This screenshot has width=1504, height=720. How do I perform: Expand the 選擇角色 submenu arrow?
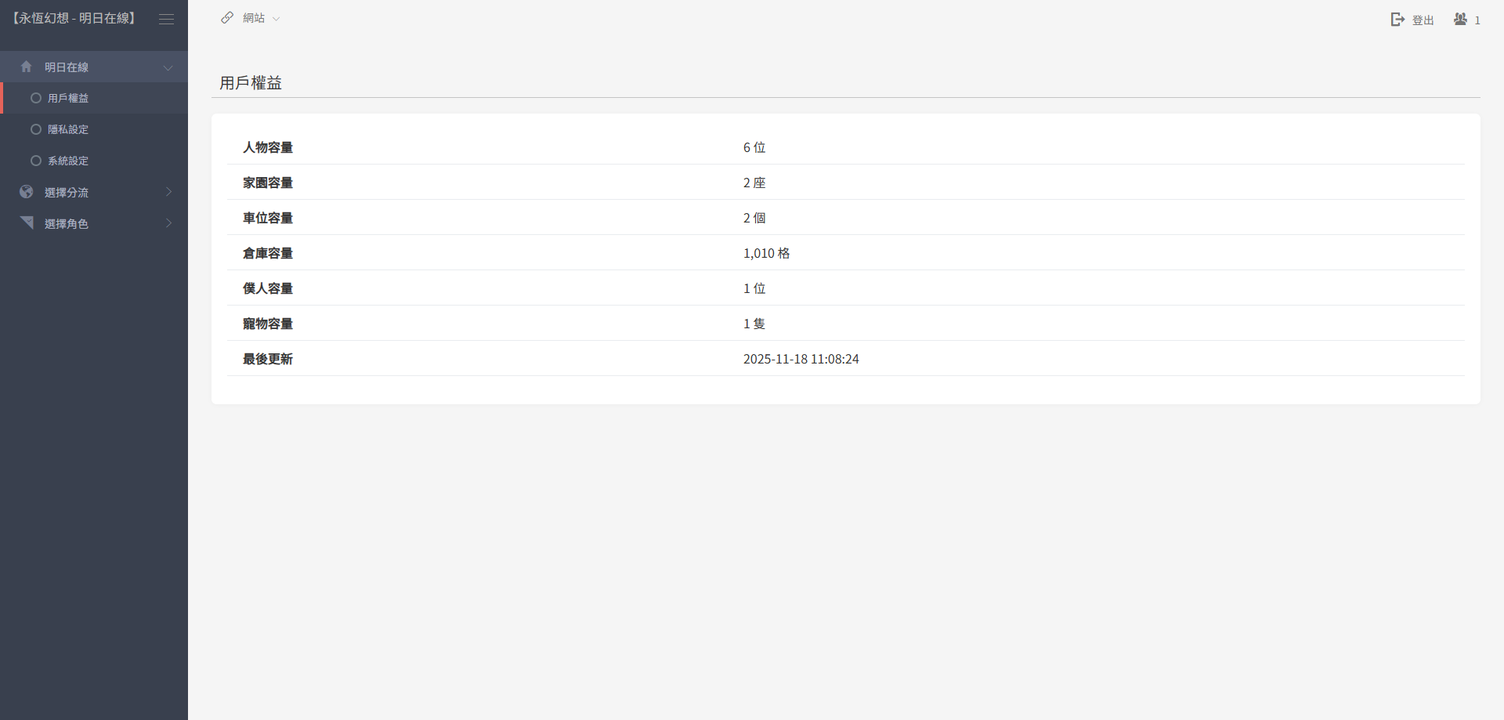(168, 223)
